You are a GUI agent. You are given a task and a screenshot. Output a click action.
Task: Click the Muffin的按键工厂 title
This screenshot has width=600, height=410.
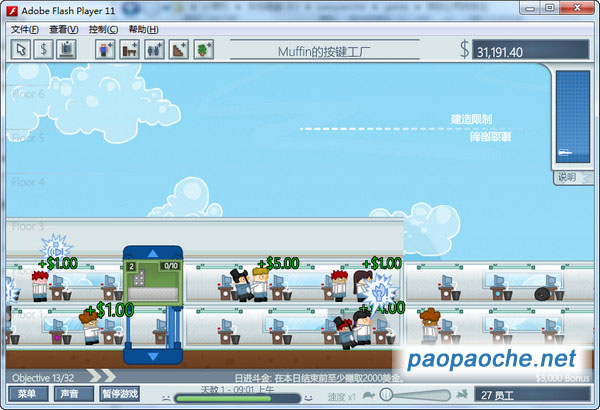coord(324,51)
